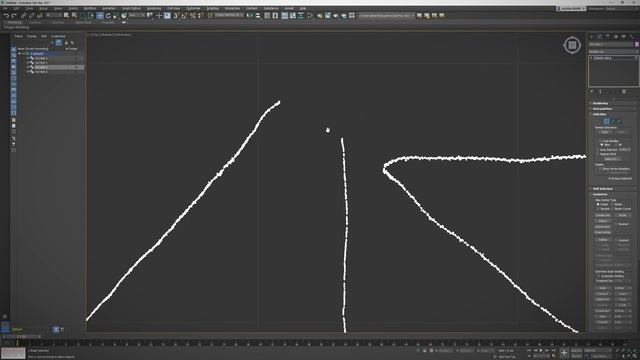This screenshot has height=360, width=640.
Task: Enable the Show Vertex Numbers checkbox
Action: pos(600,169)
